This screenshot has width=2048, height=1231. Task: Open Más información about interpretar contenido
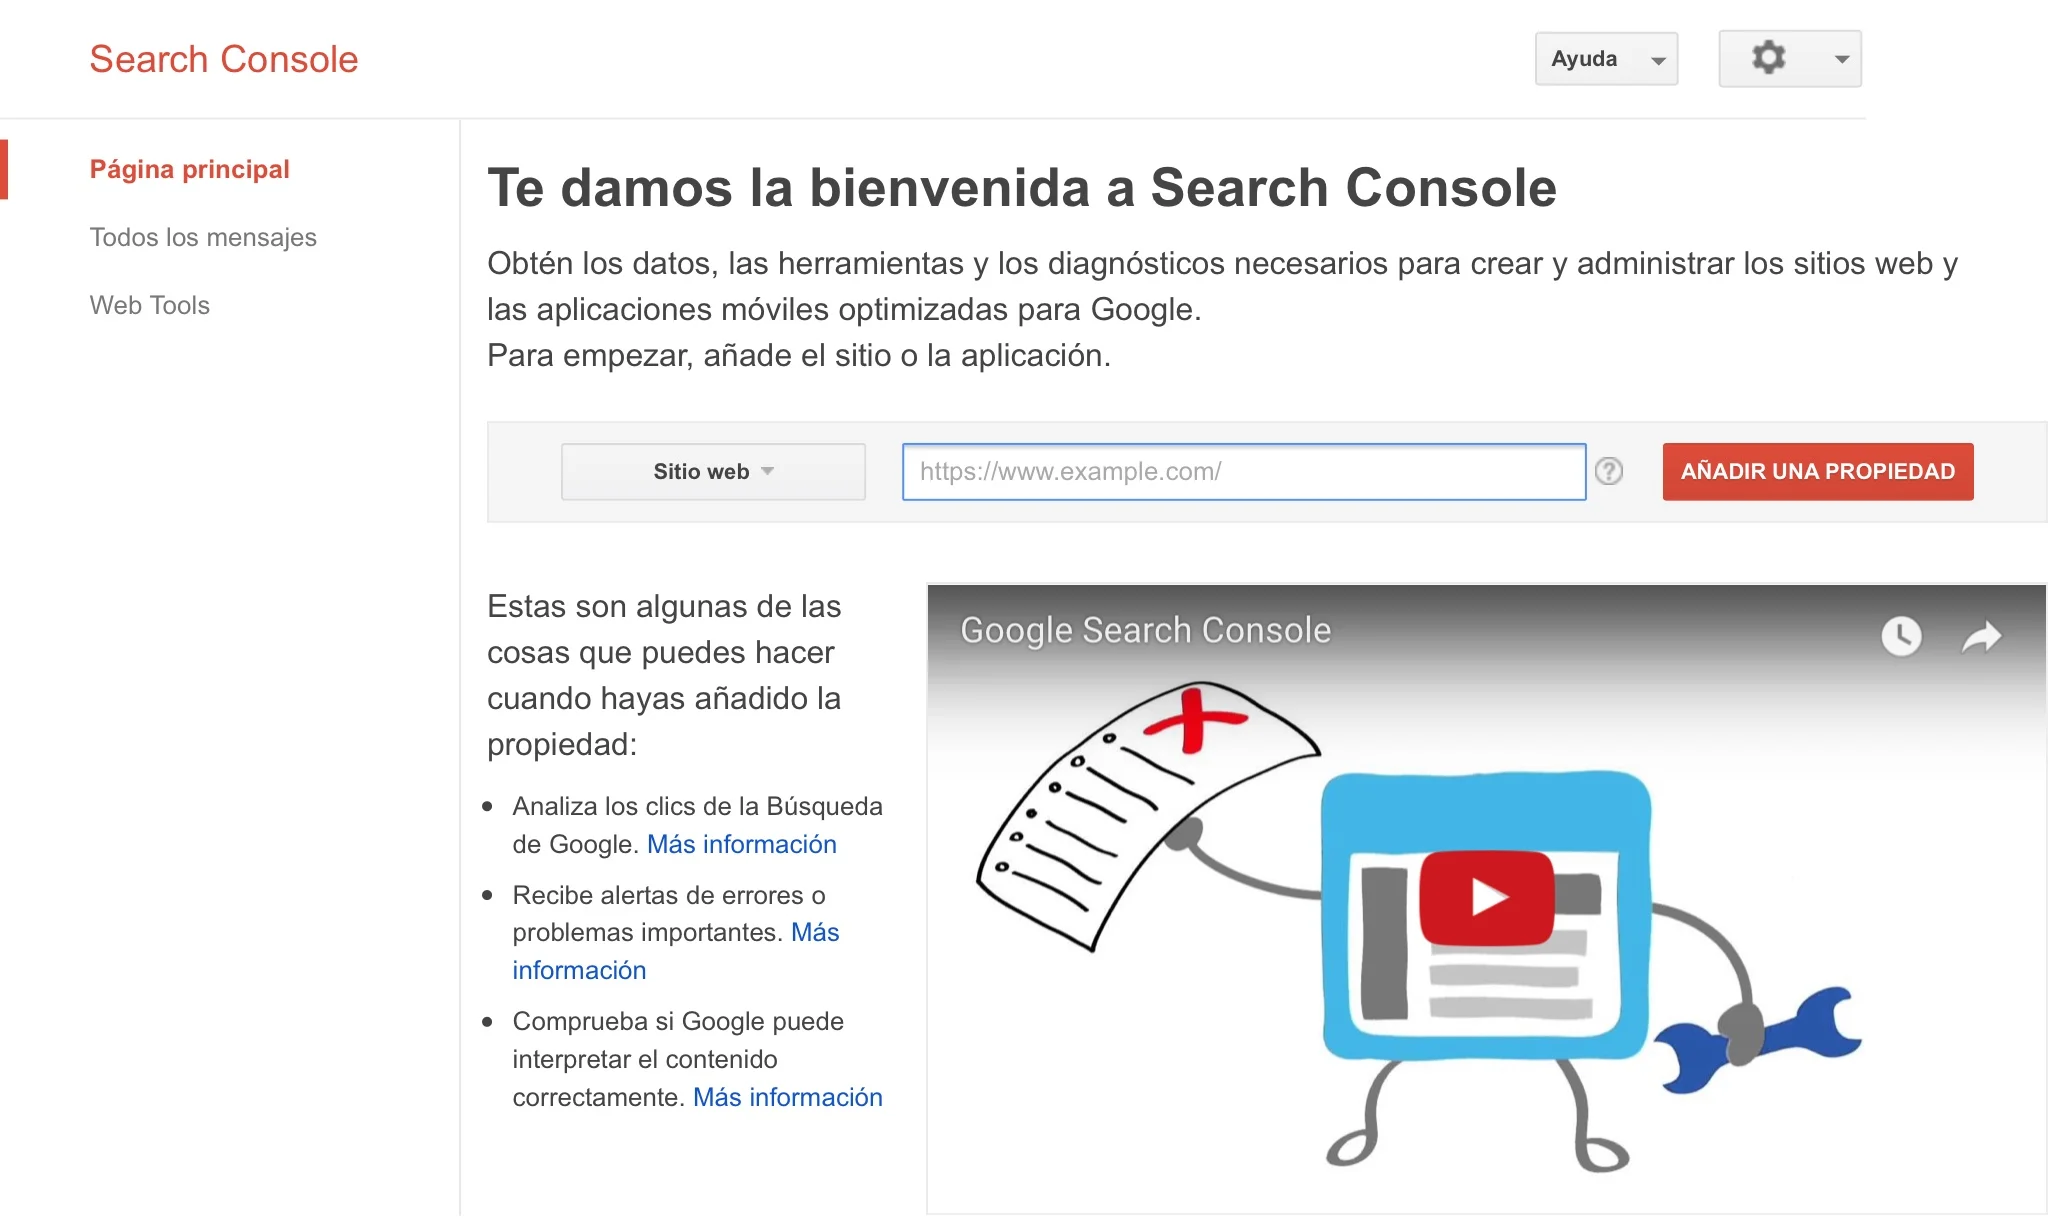[788, 1097]
